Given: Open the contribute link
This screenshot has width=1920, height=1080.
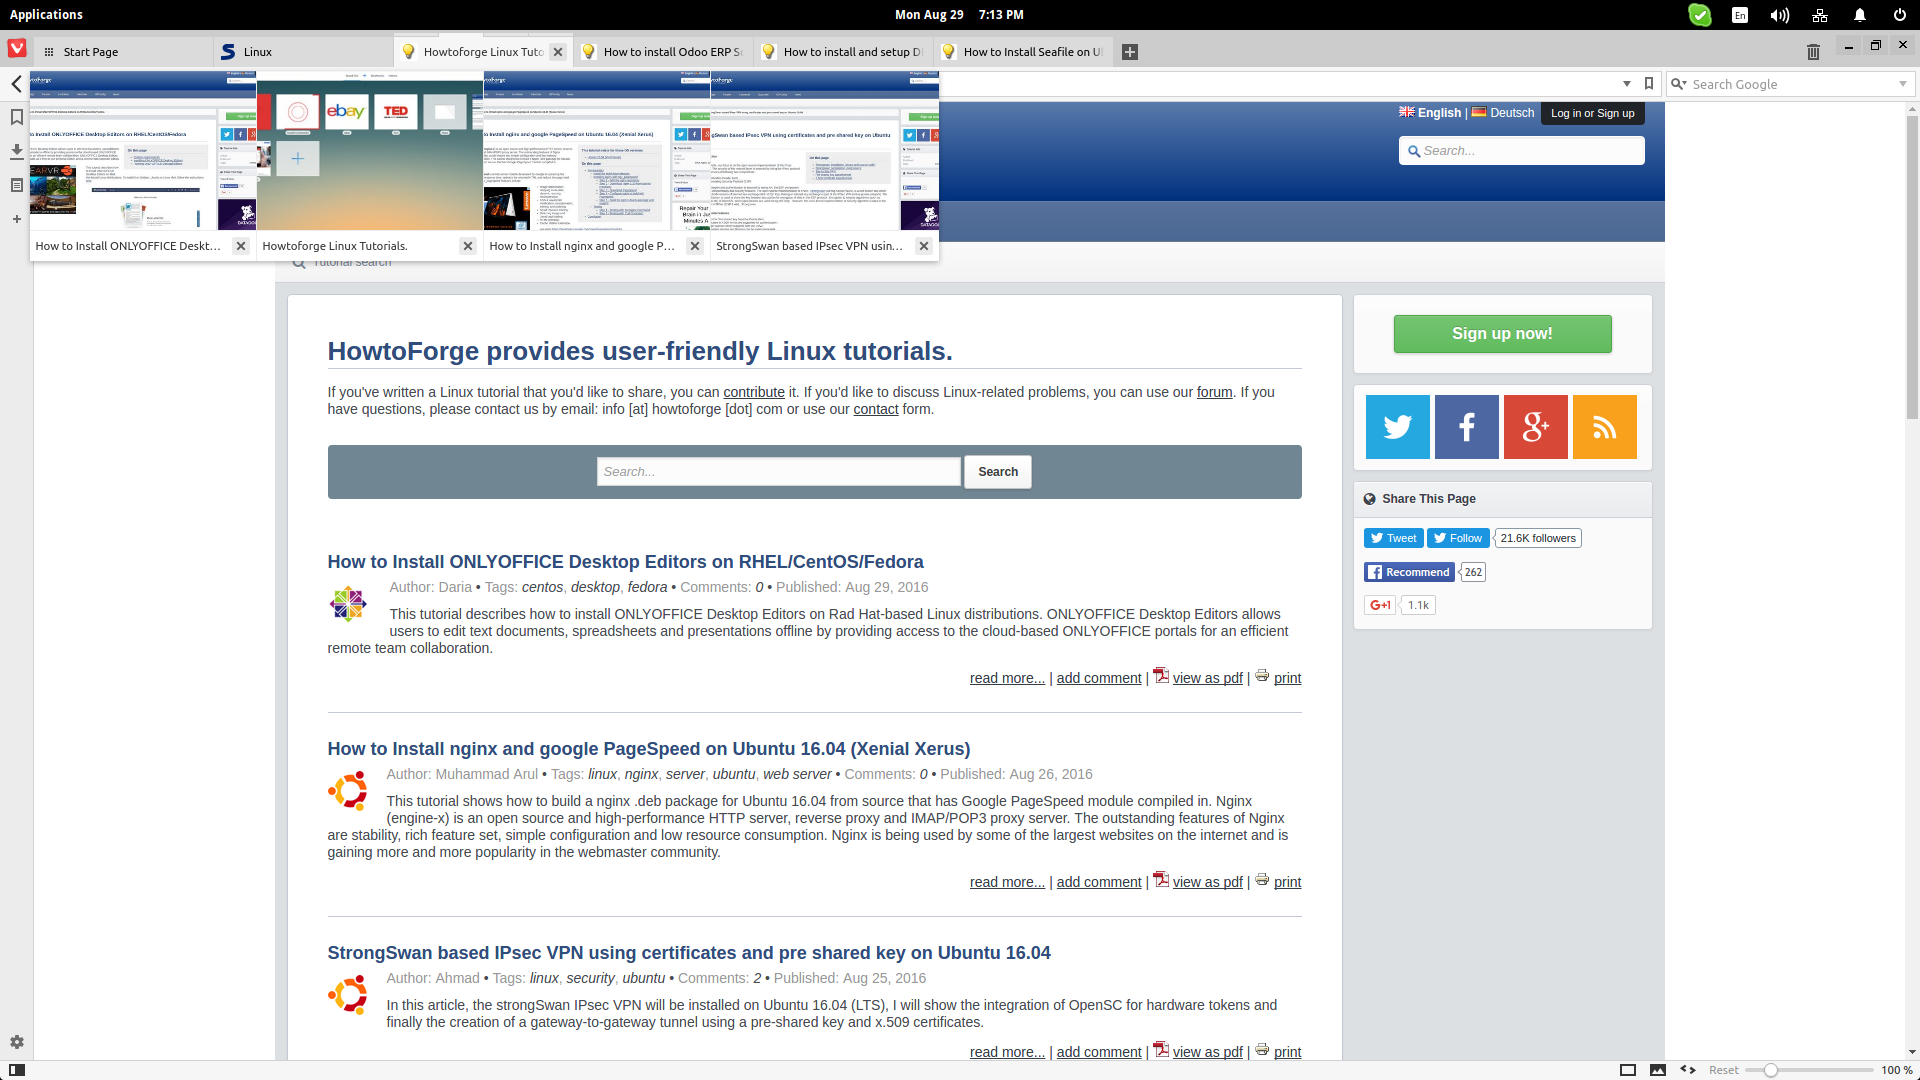Looking at the screenshot, I should pos(754,392).
